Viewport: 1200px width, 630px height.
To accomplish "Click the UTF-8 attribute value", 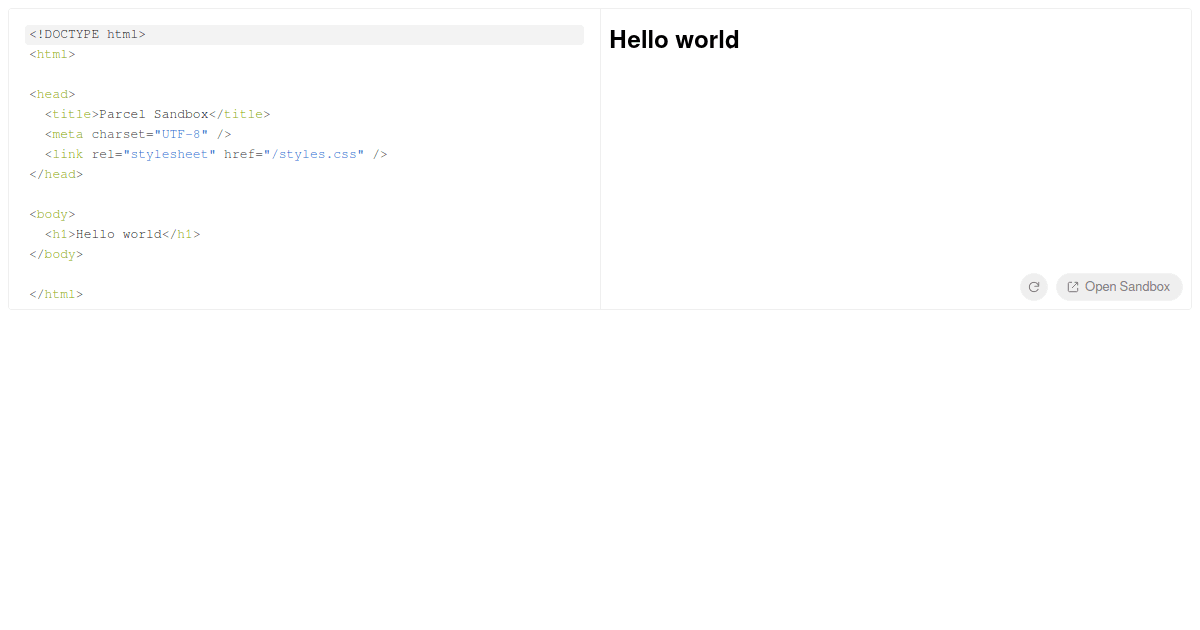I will 180,134.
